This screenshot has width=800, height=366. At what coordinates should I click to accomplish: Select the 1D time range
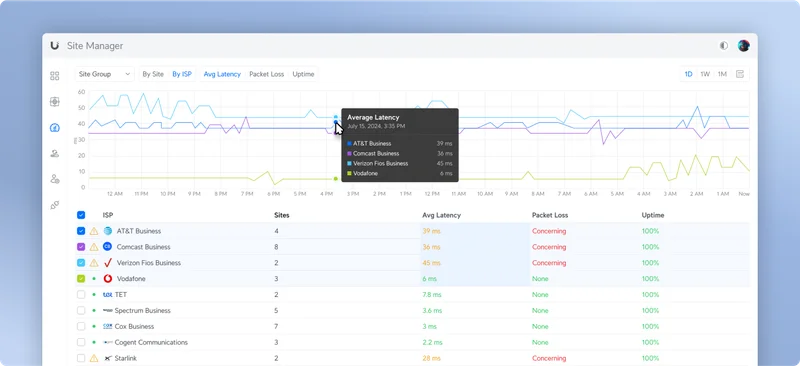[x=688, y=74]
